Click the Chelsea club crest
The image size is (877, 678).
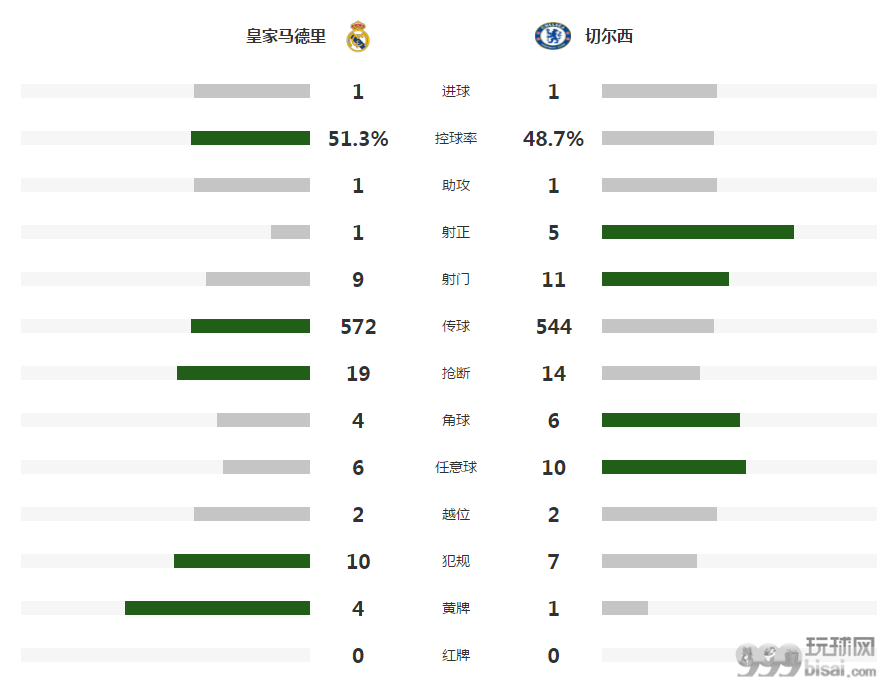click(x=553, y=36)
